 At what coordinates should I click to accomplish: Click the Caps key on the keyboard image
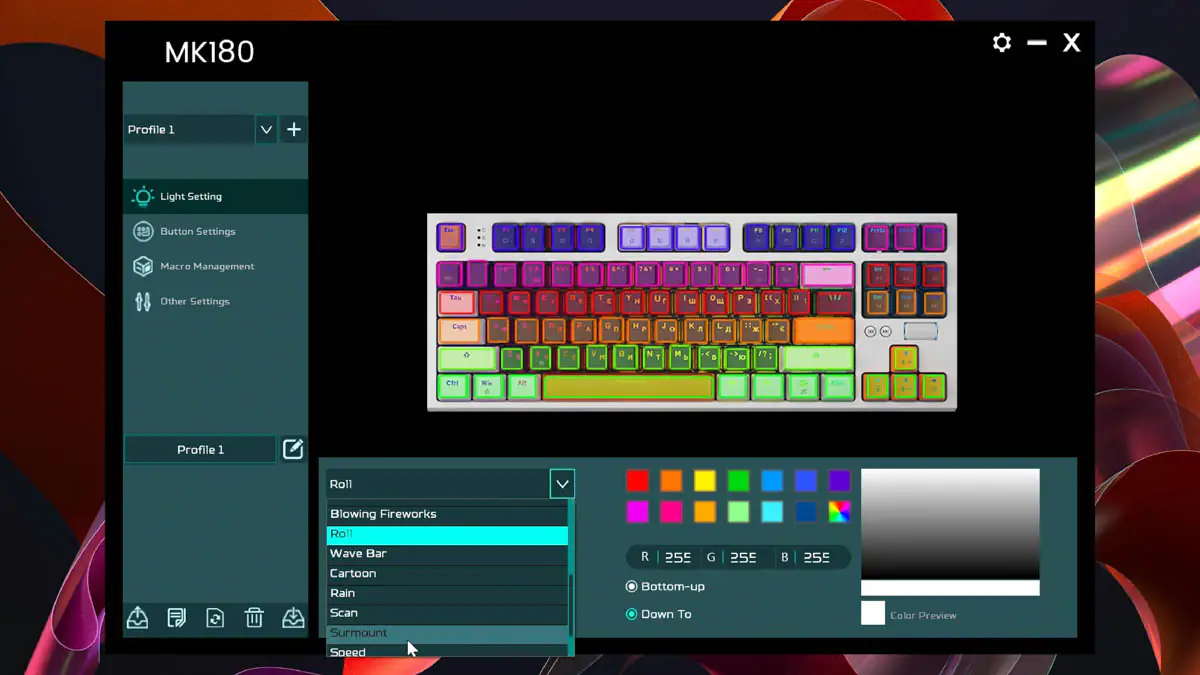coord(460,330)
